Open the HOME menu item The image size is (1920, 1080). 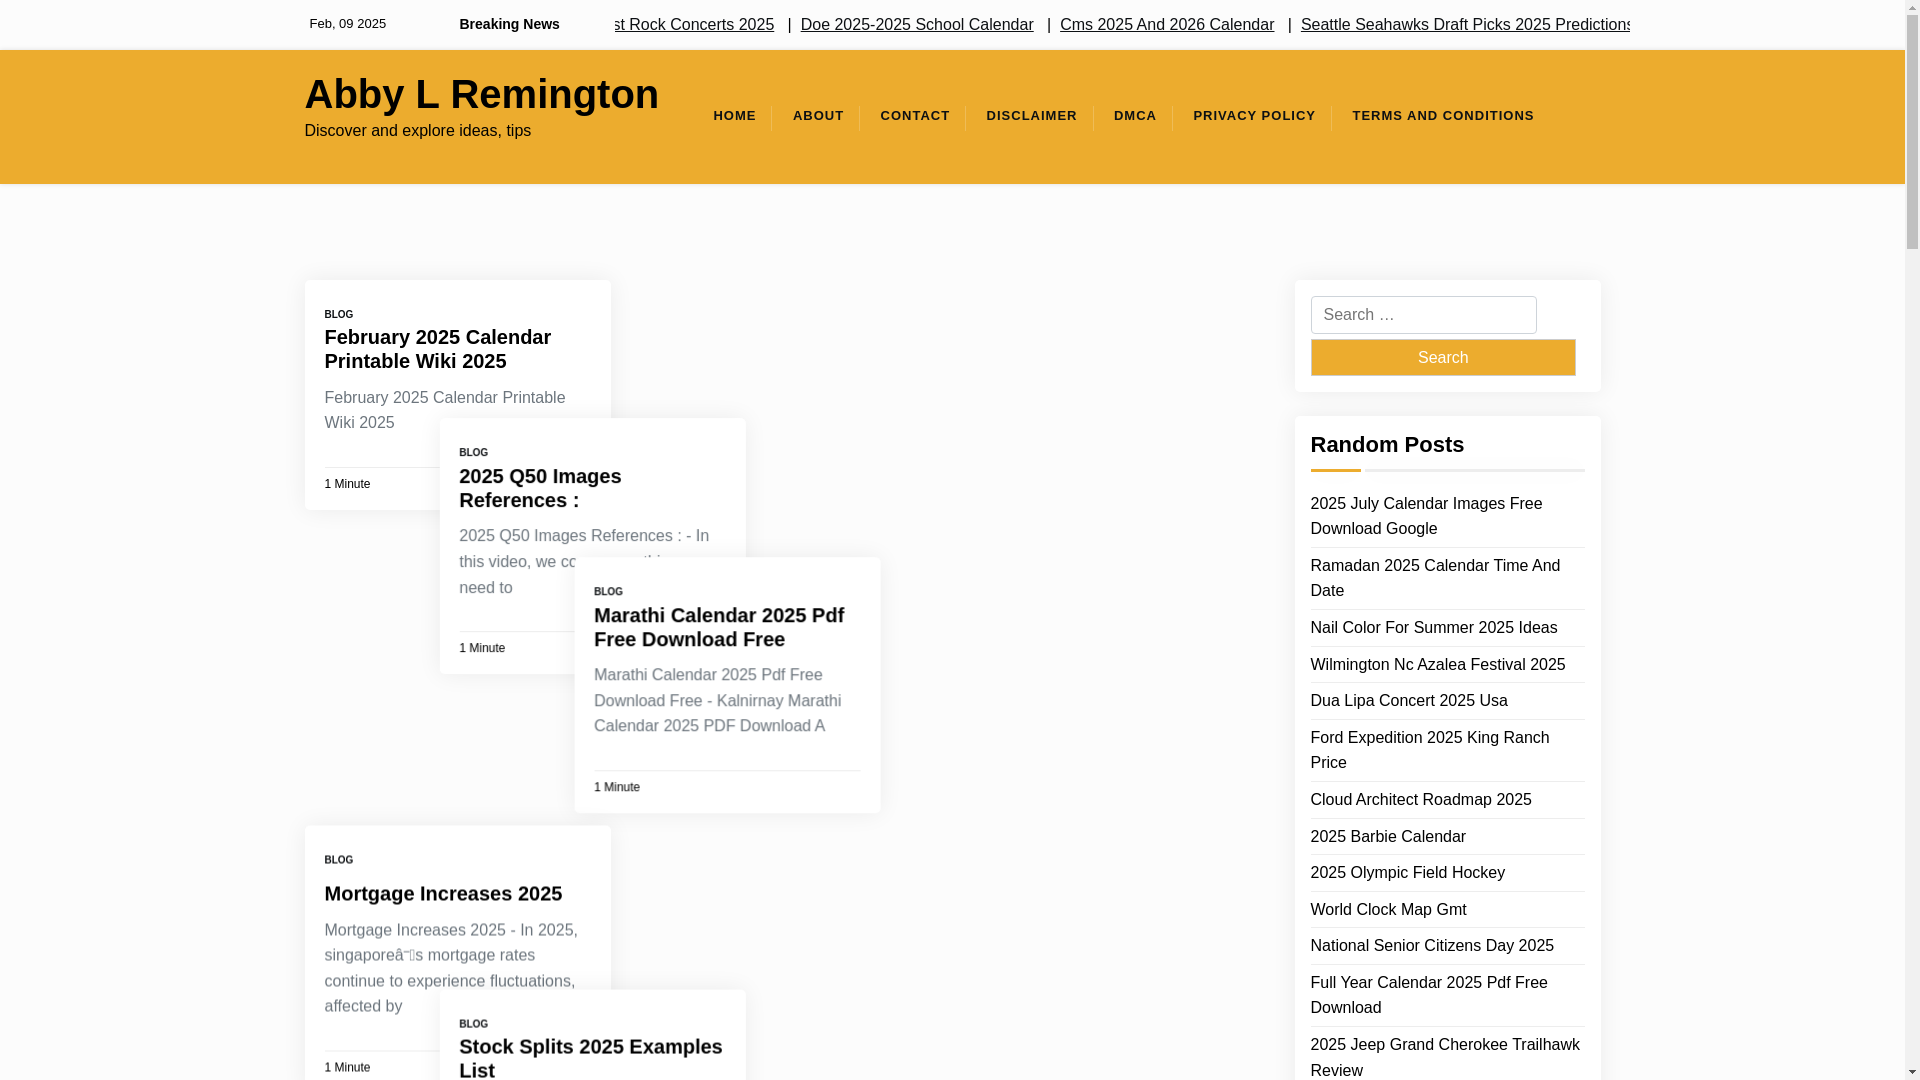coord(734,116)
